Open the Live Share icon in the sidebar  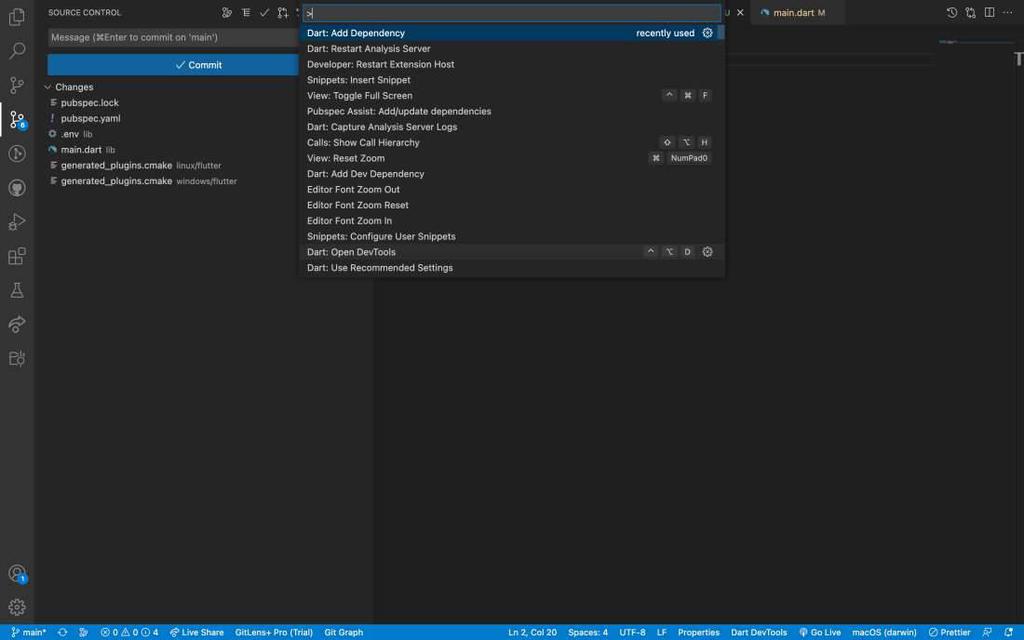point(16,324)
